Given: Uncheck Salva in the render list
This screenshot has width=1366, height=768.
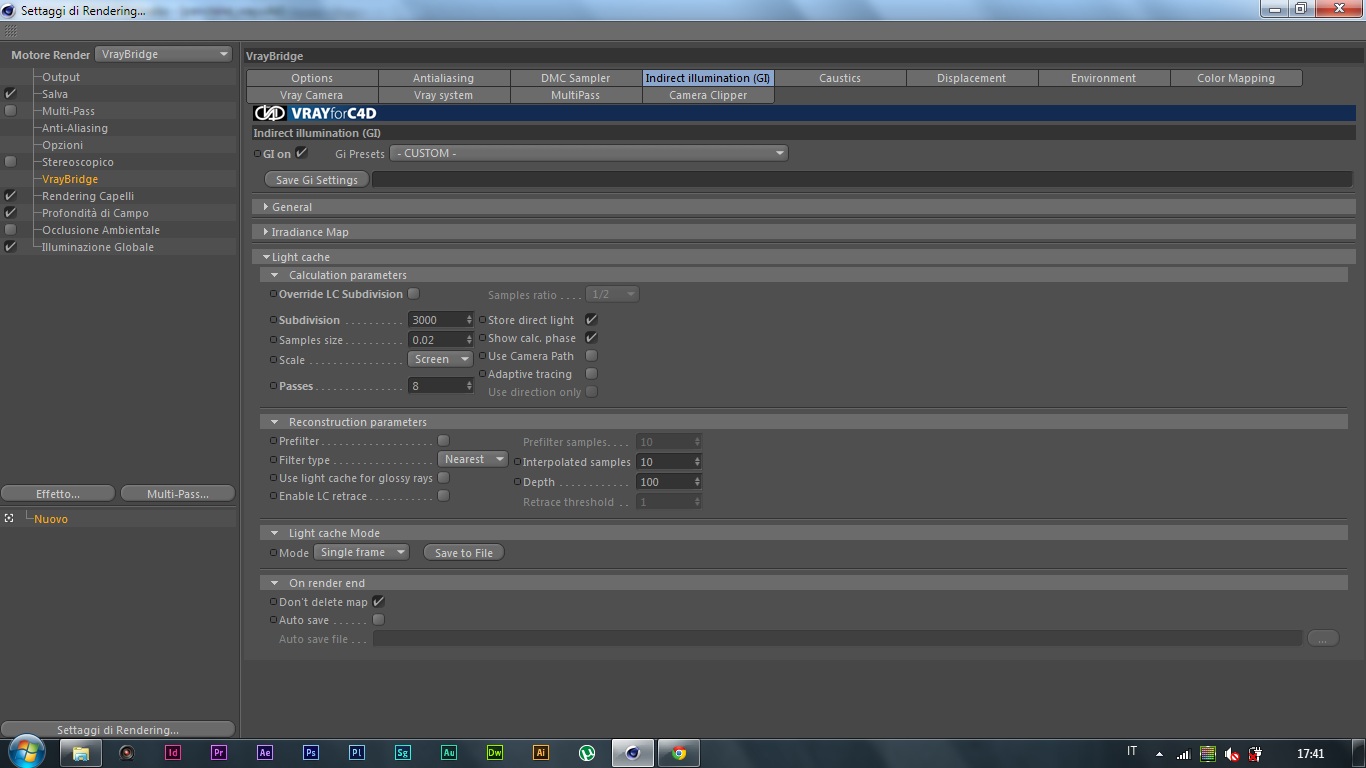Looking at the screenshot, I should [x=10, y=94].
